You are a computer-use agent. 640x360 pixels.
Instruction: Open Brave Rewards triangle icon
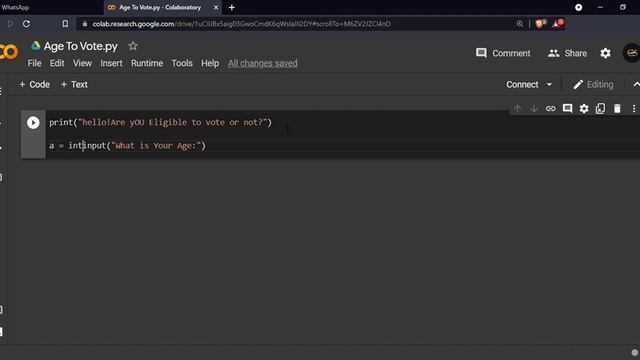557,24
